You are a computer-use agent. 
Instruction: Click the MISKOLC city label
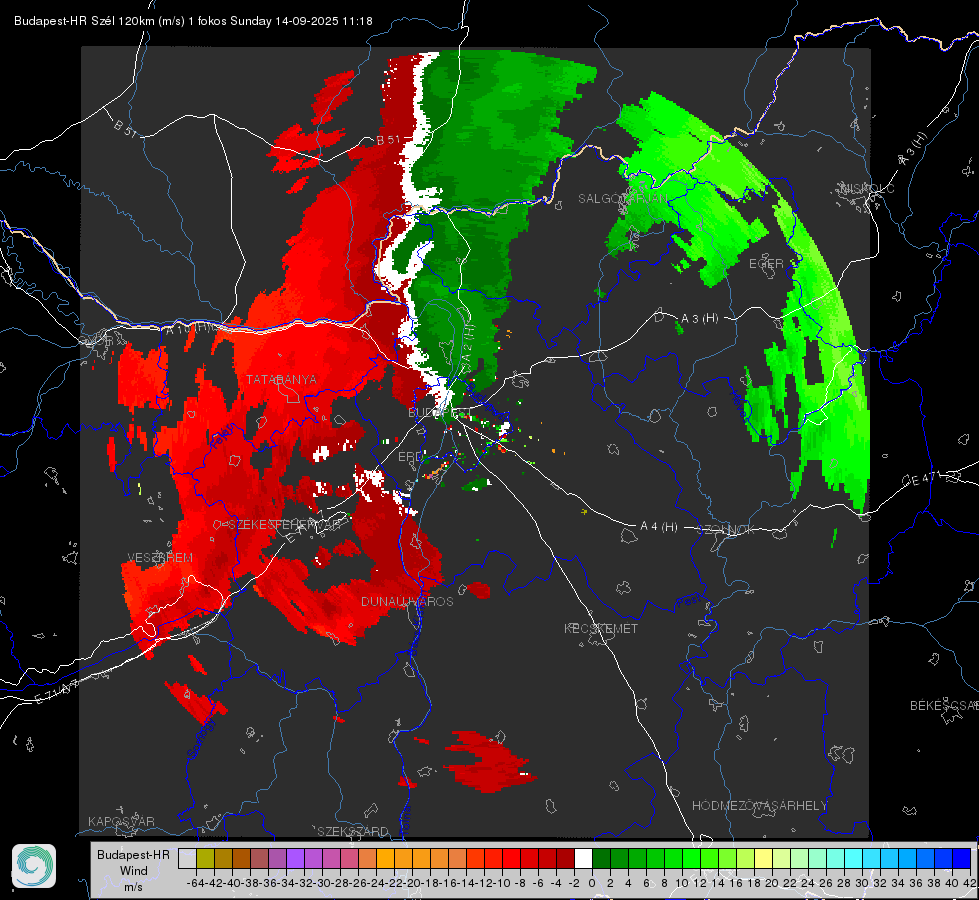tap(867, 188)
